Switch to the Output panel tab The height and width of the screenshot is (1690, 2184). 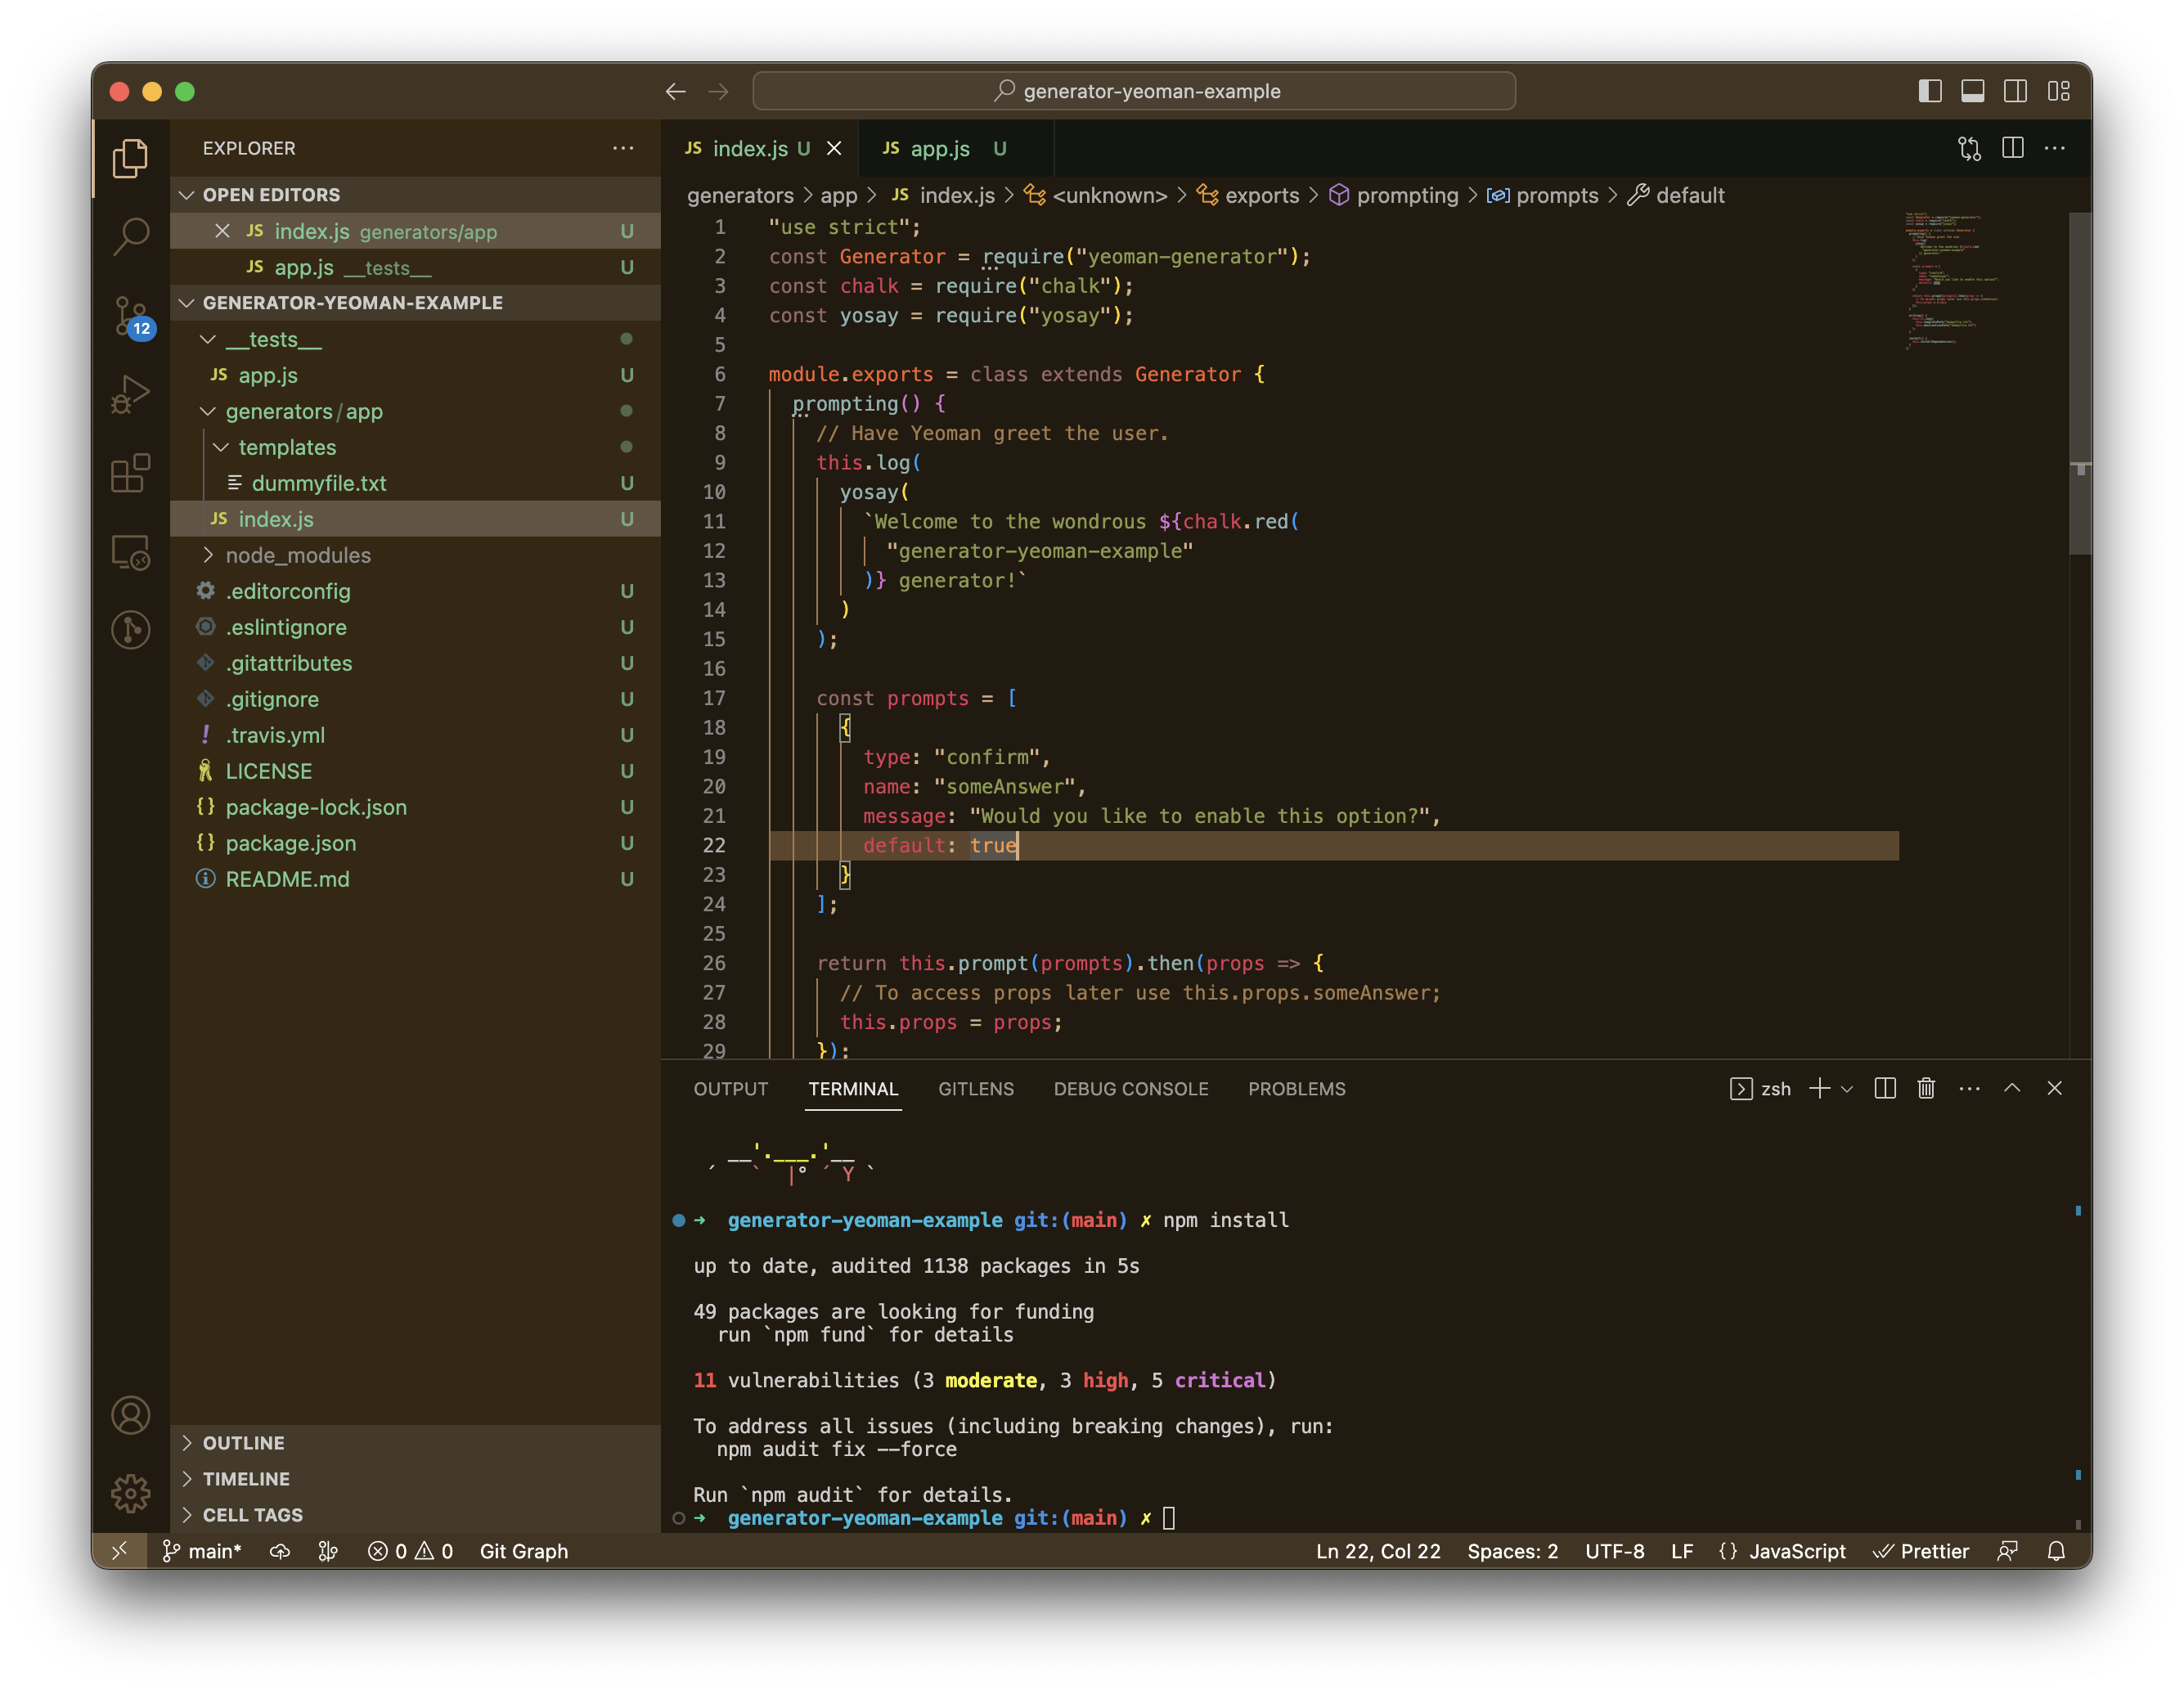730,1088
